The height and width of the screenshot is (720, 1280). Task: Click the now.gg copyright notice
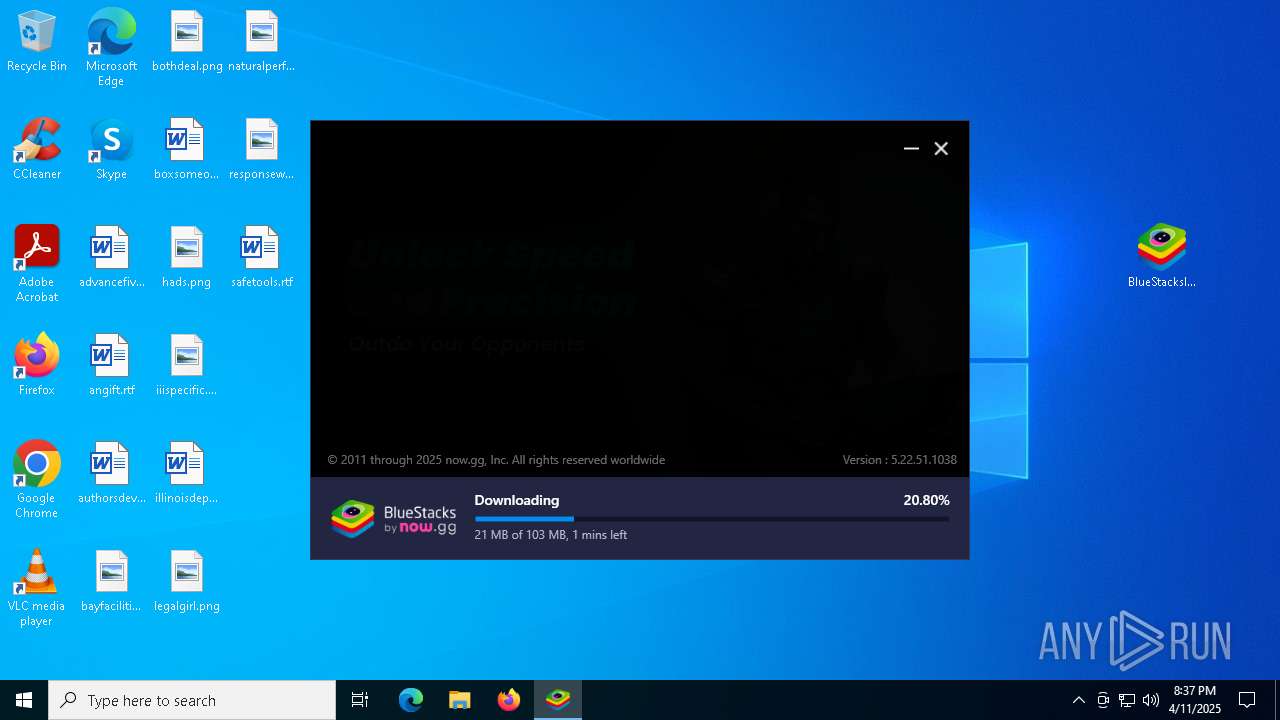click(x=496, y=460)
